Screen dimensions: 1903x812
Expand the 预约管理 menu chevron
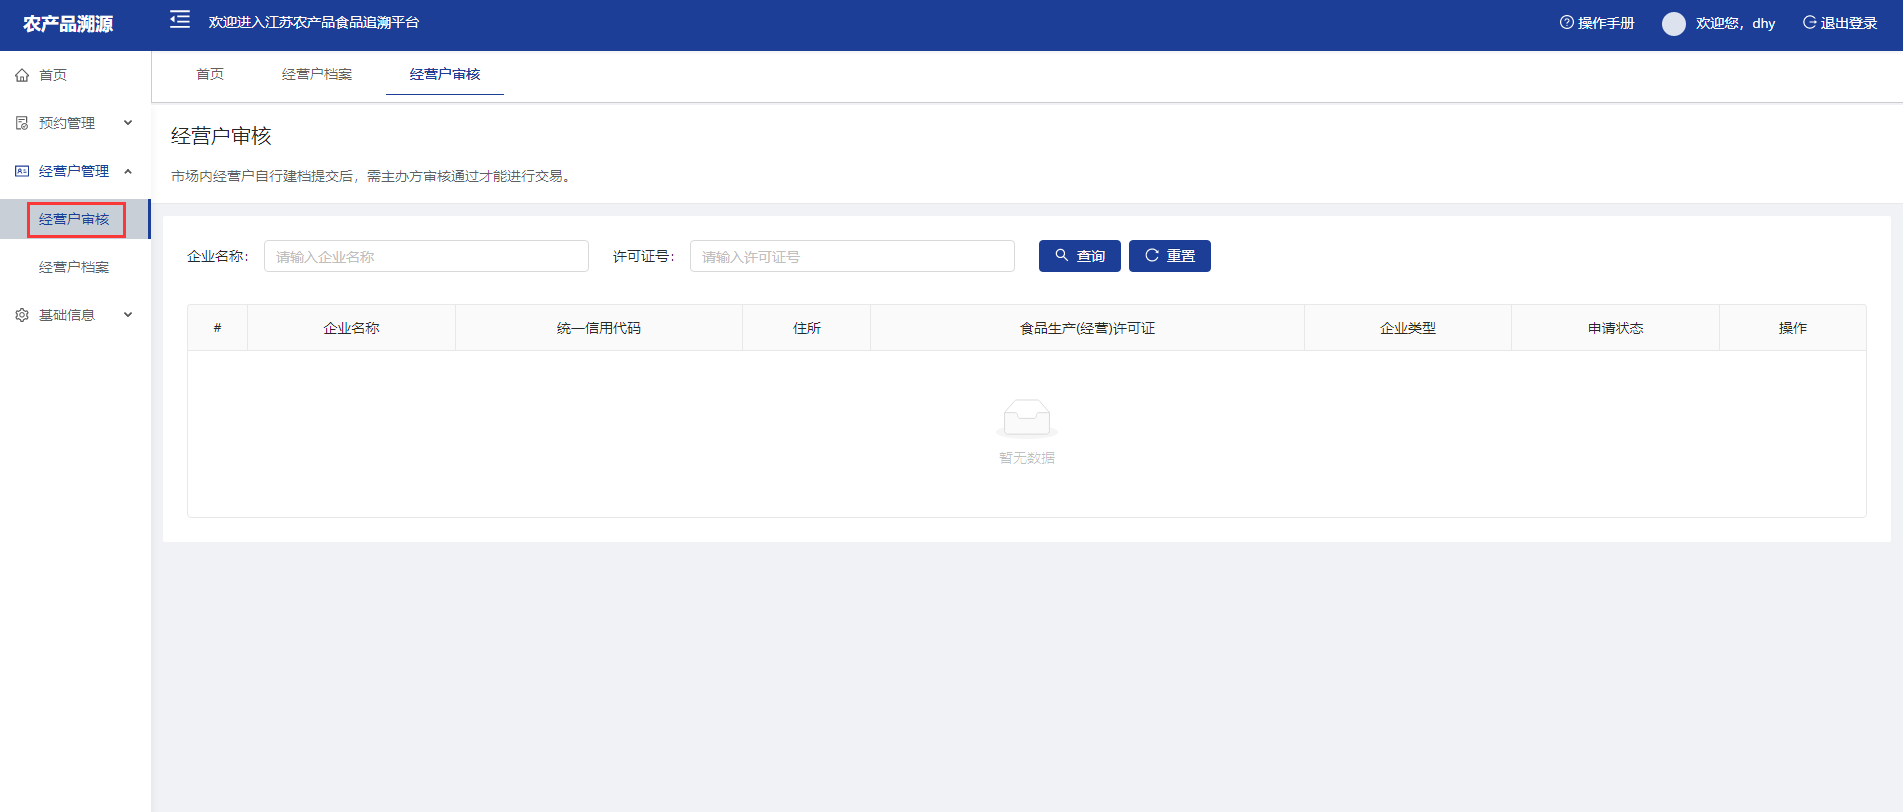point(128,123)
